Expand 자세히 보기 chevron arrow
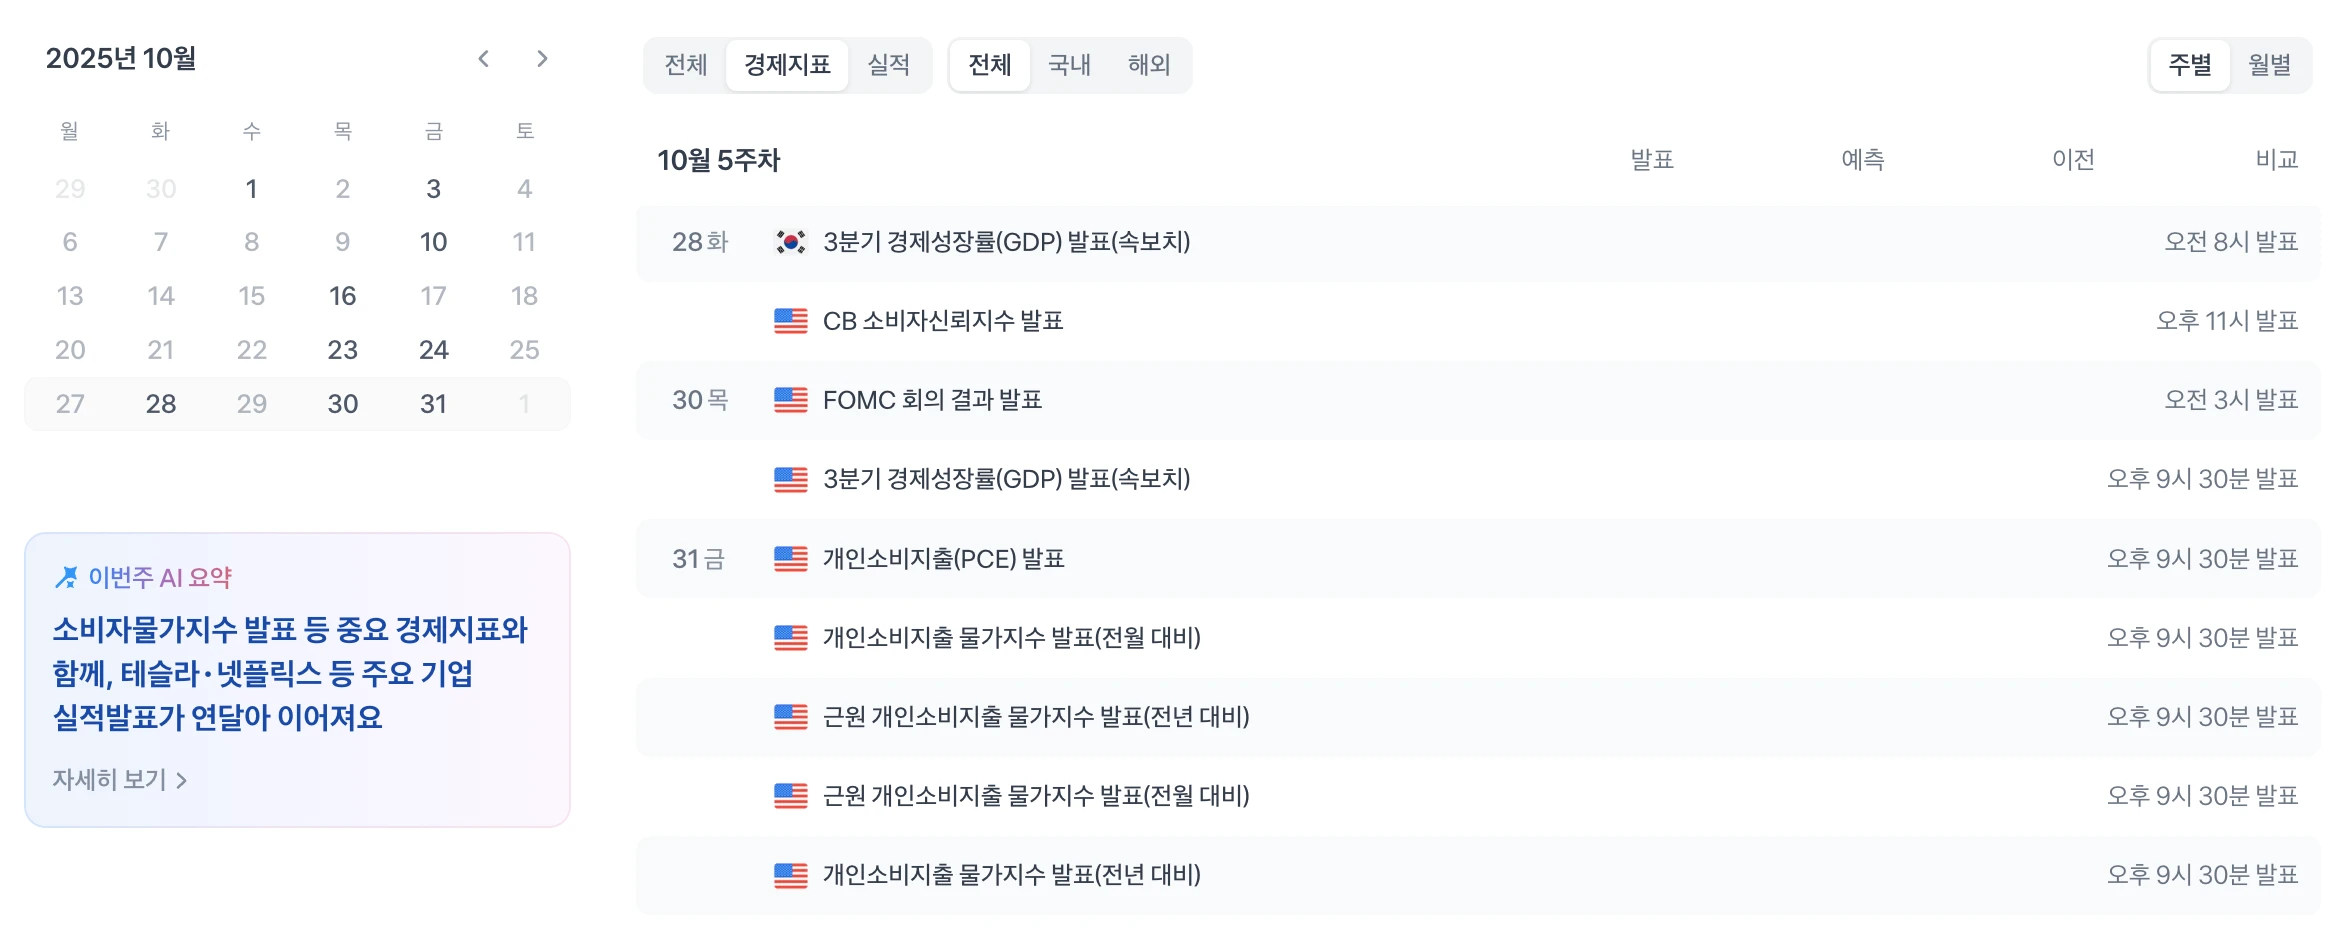 tap(182, 780)
